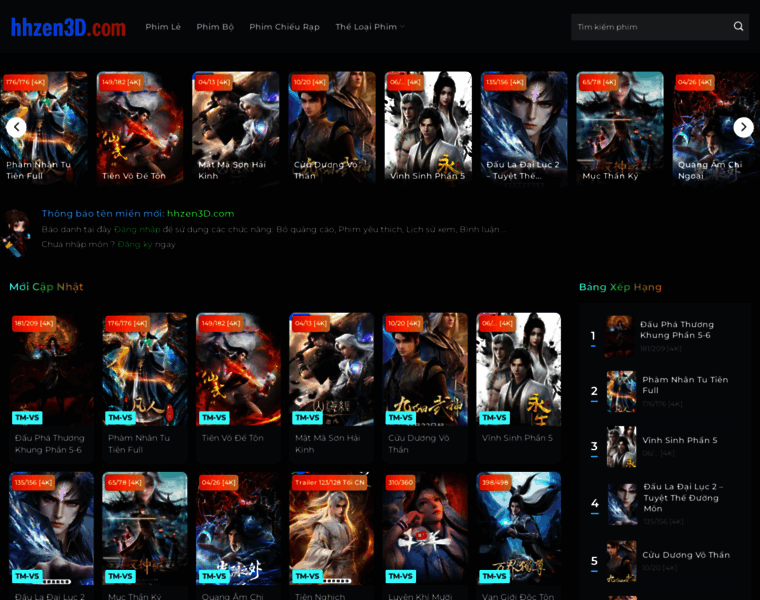Open Phim Lẻ menu
Screen dimensions: 760x600
[163, 27]
